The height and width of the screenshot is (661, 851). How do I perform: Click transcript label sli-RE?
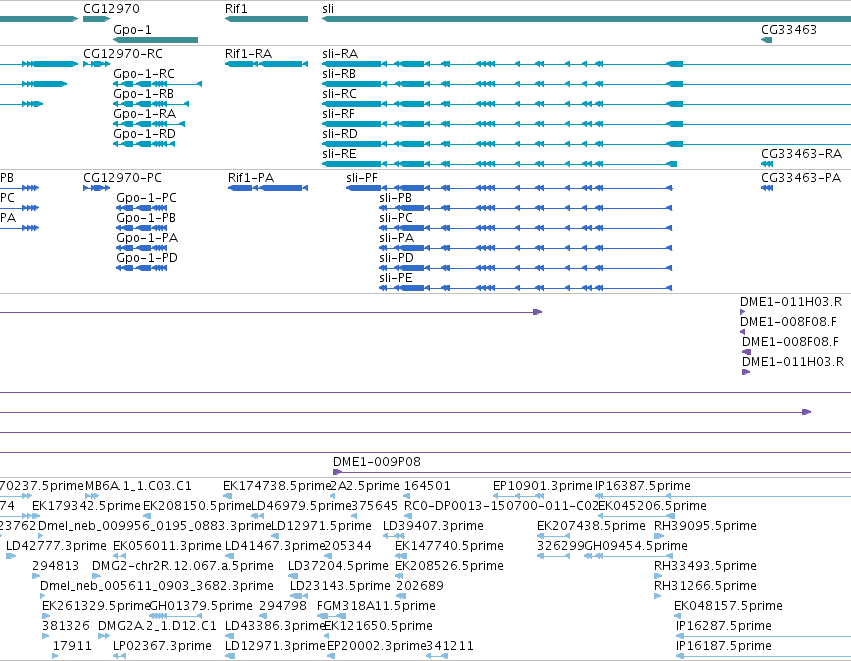(x=339, y=154)
